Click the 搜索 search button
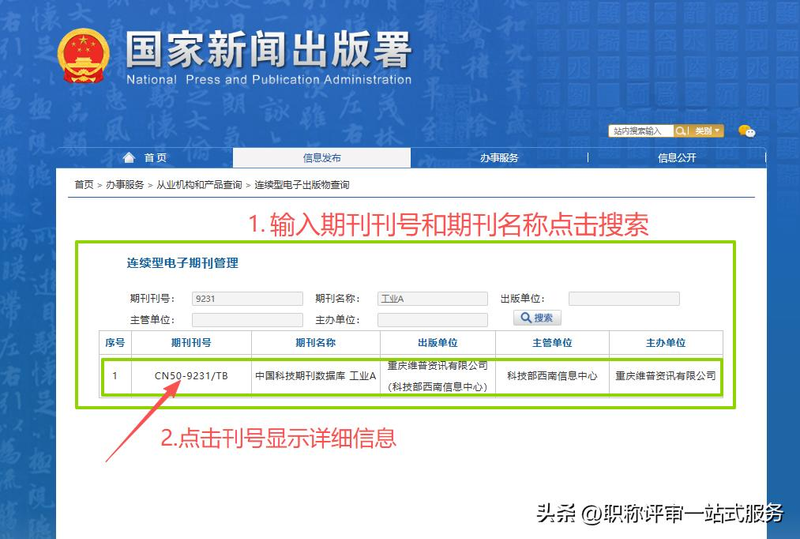Viewport: 800px width, 539px height. pyautogui.click(x=537, y=317)
